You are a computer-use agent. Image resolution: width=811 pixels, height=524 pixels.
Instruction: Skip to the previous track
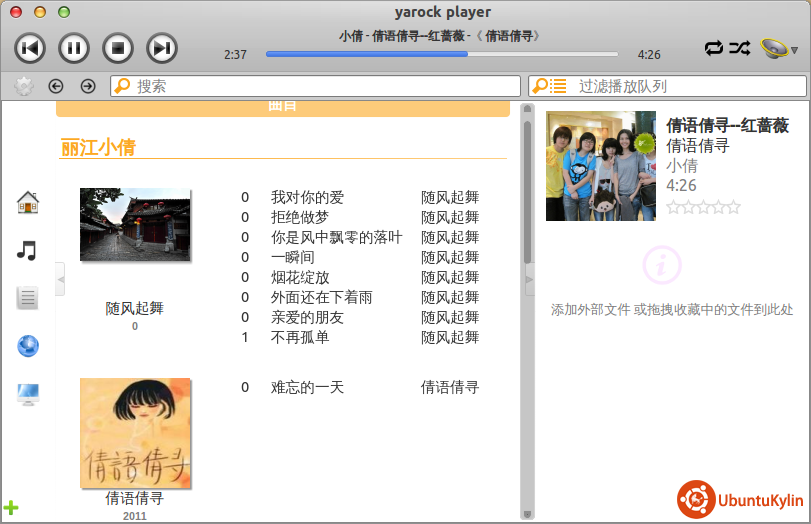tap(30, 47)
